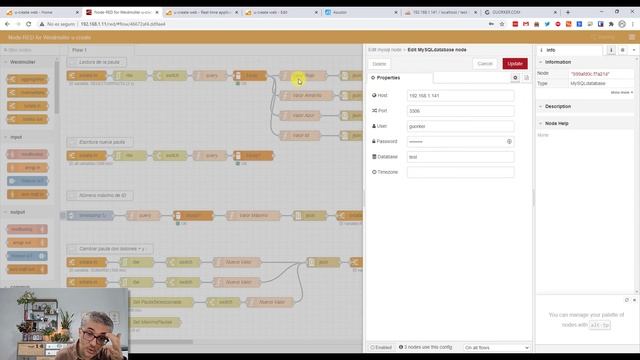Click refresh icon in bottom tips panel

[627, 300]
